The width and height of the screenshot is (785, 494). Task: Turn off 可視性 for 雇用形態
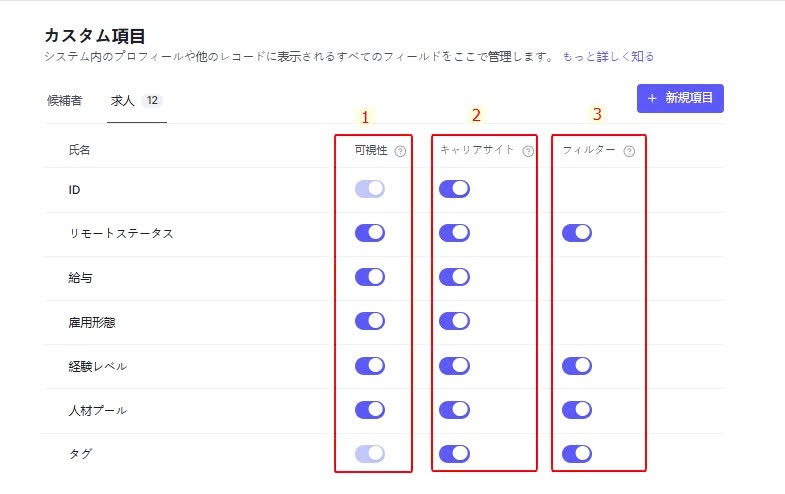pos(370,321)
